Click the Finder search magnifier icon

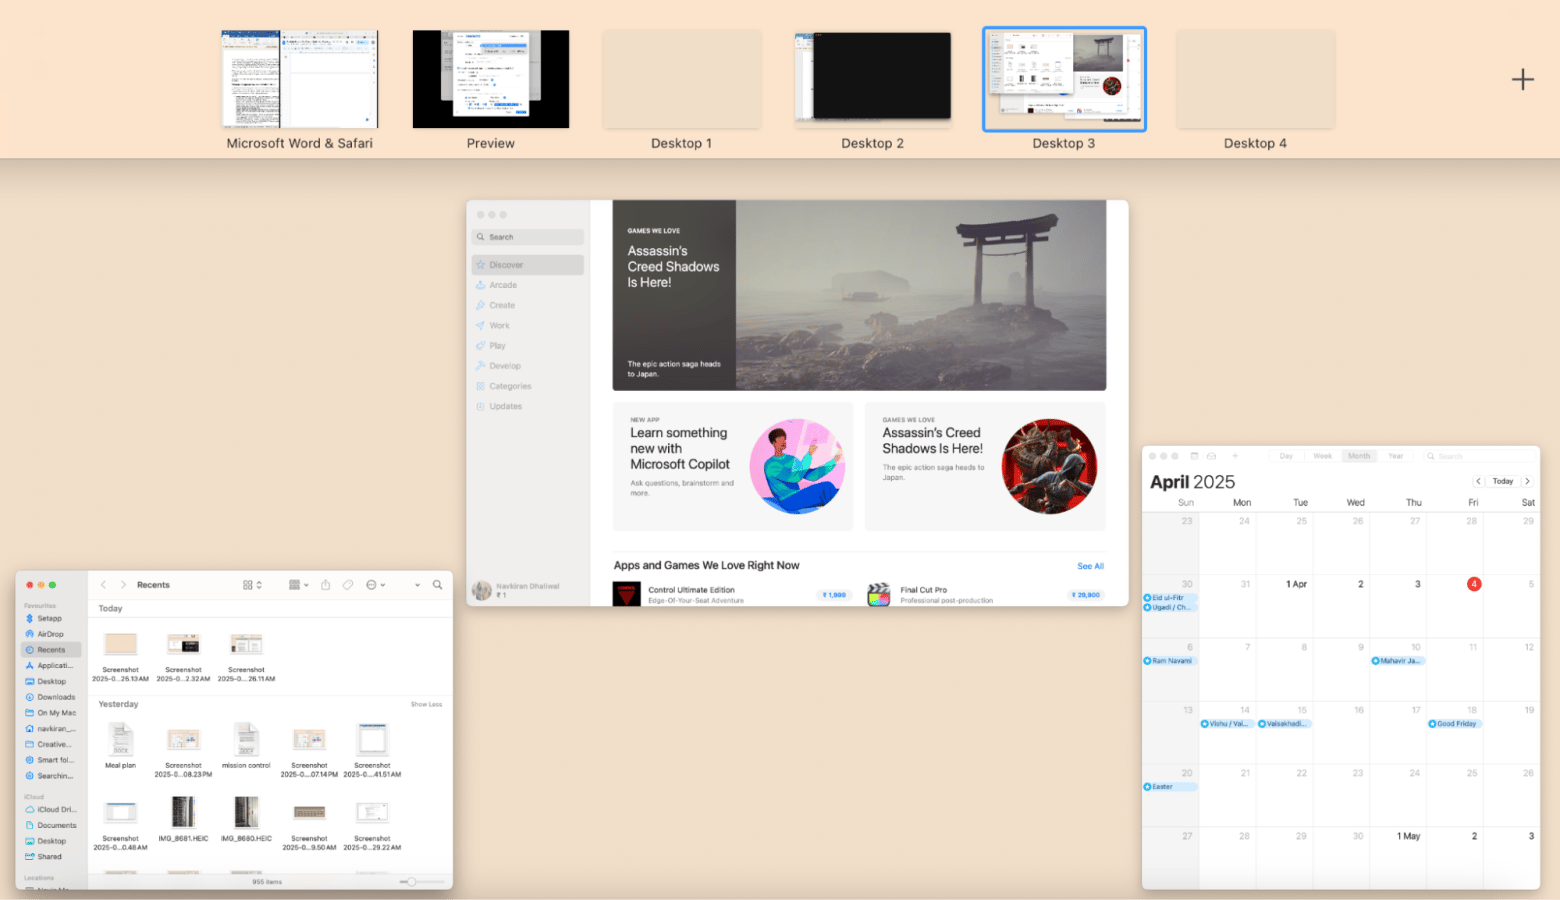[x=437, y=585]
